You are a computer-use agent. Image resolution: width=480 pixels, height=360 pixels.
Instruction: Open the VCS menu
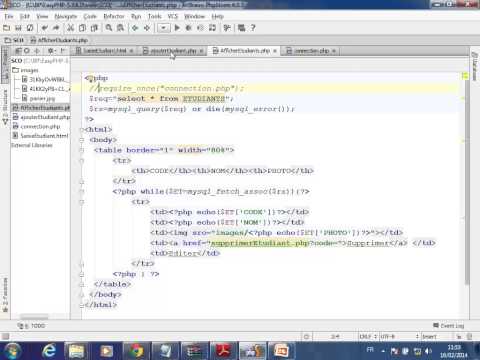172,16
